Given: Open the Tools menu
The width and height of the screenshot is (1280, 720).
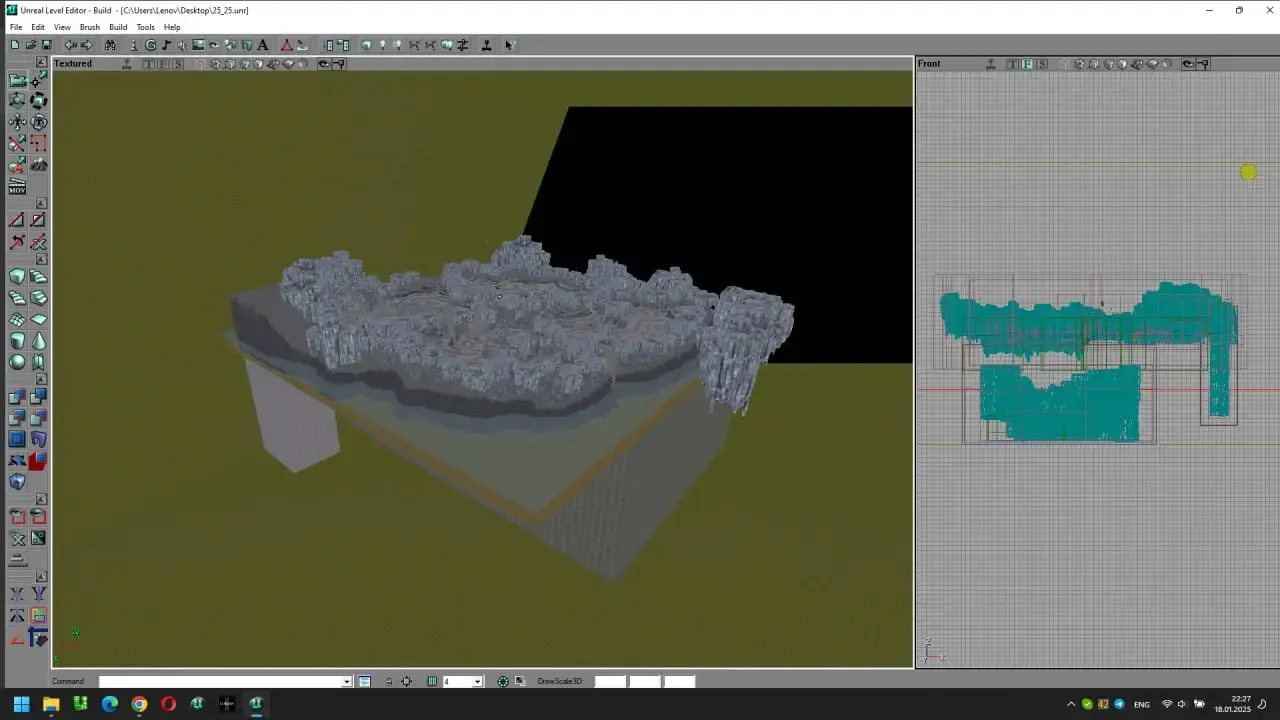Looking at the screenshot, I should coord(146,27).
